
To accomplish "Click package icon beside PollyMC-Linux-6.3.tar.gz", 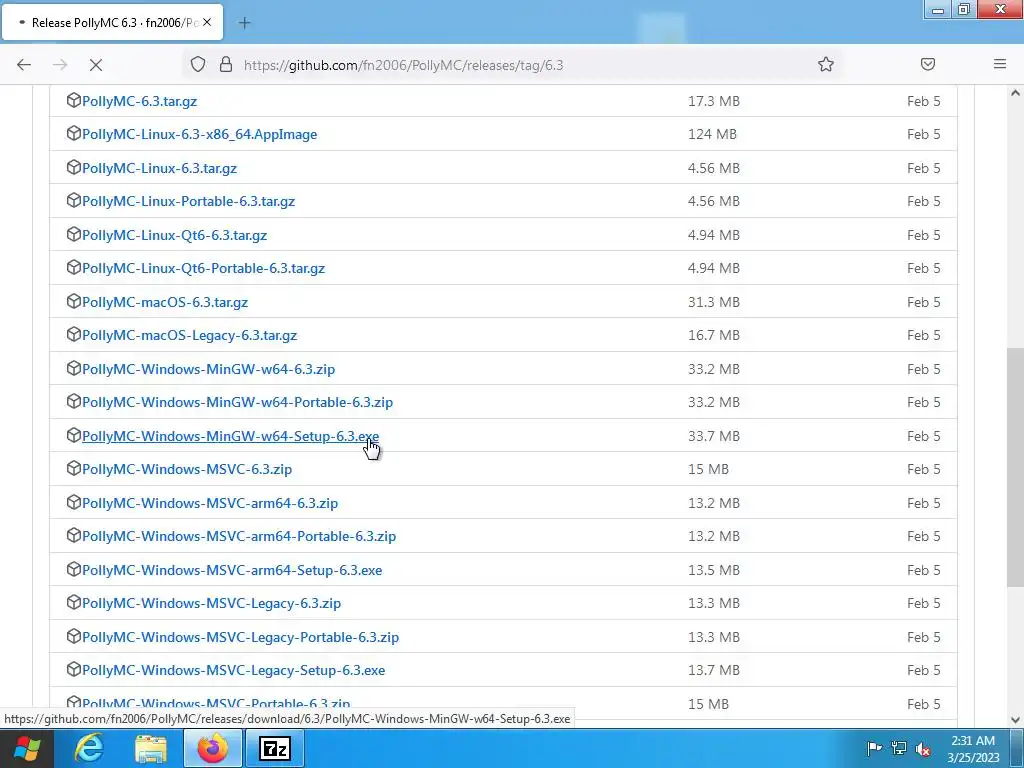I will tap(73, 168).
